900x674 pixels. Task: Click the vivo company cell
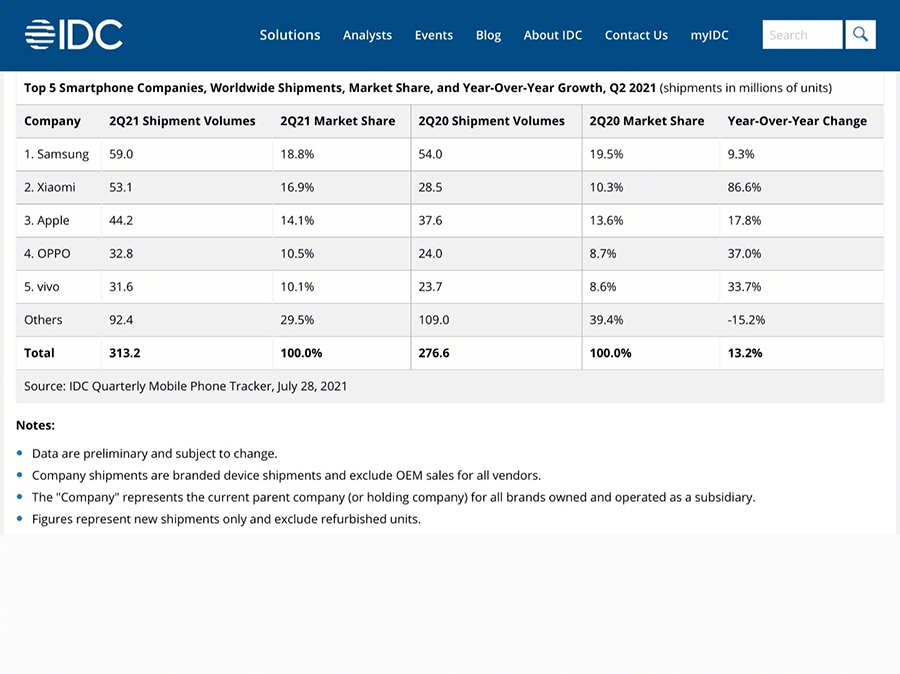click(x=42, y=287)
